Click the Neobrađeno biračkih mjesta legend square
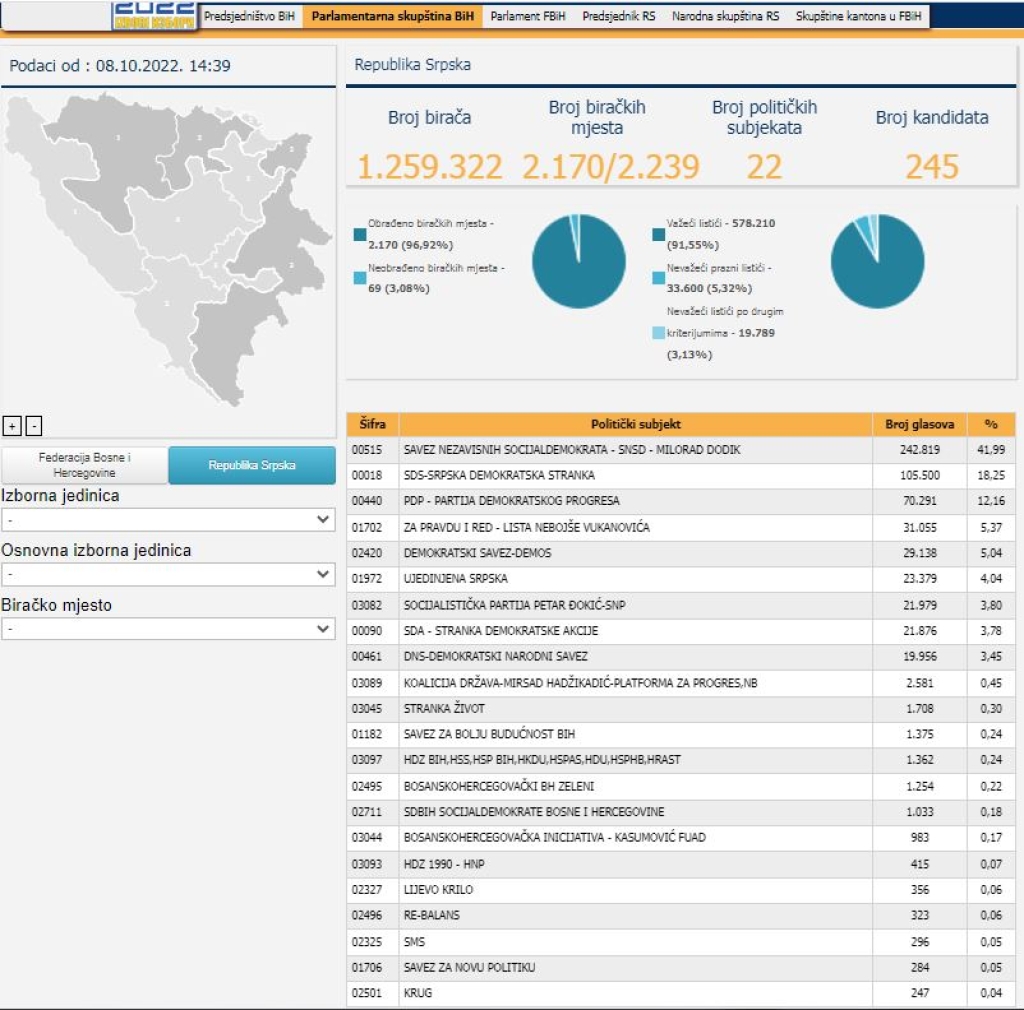Screen dimensions: 1024x1010 click(360, 278)
